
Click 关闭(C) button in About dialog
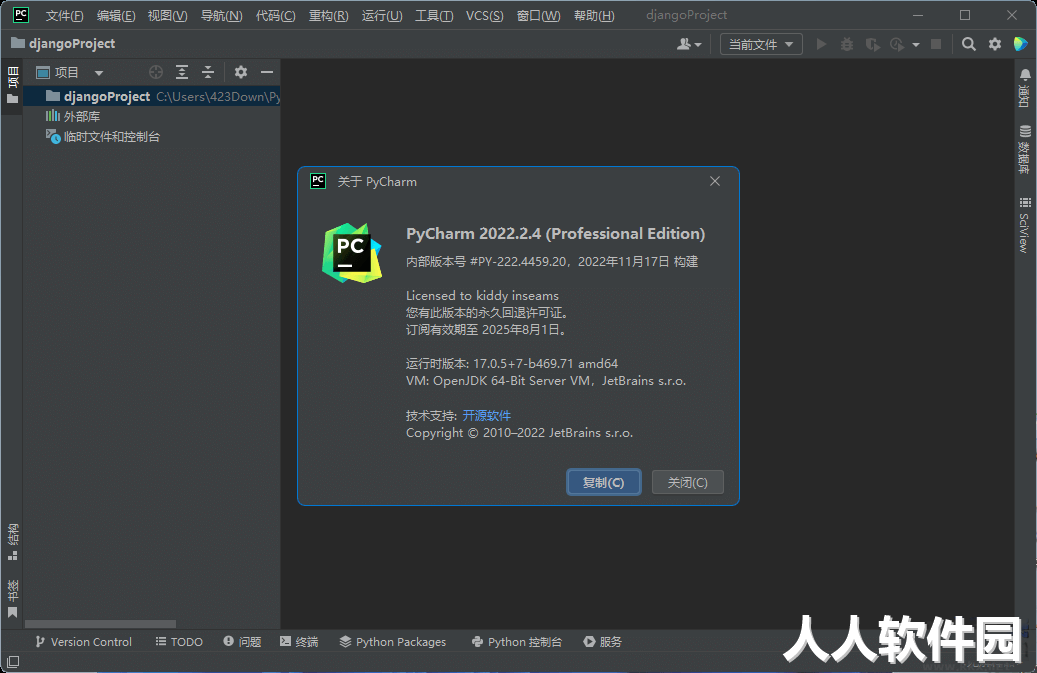pos(688,482)
